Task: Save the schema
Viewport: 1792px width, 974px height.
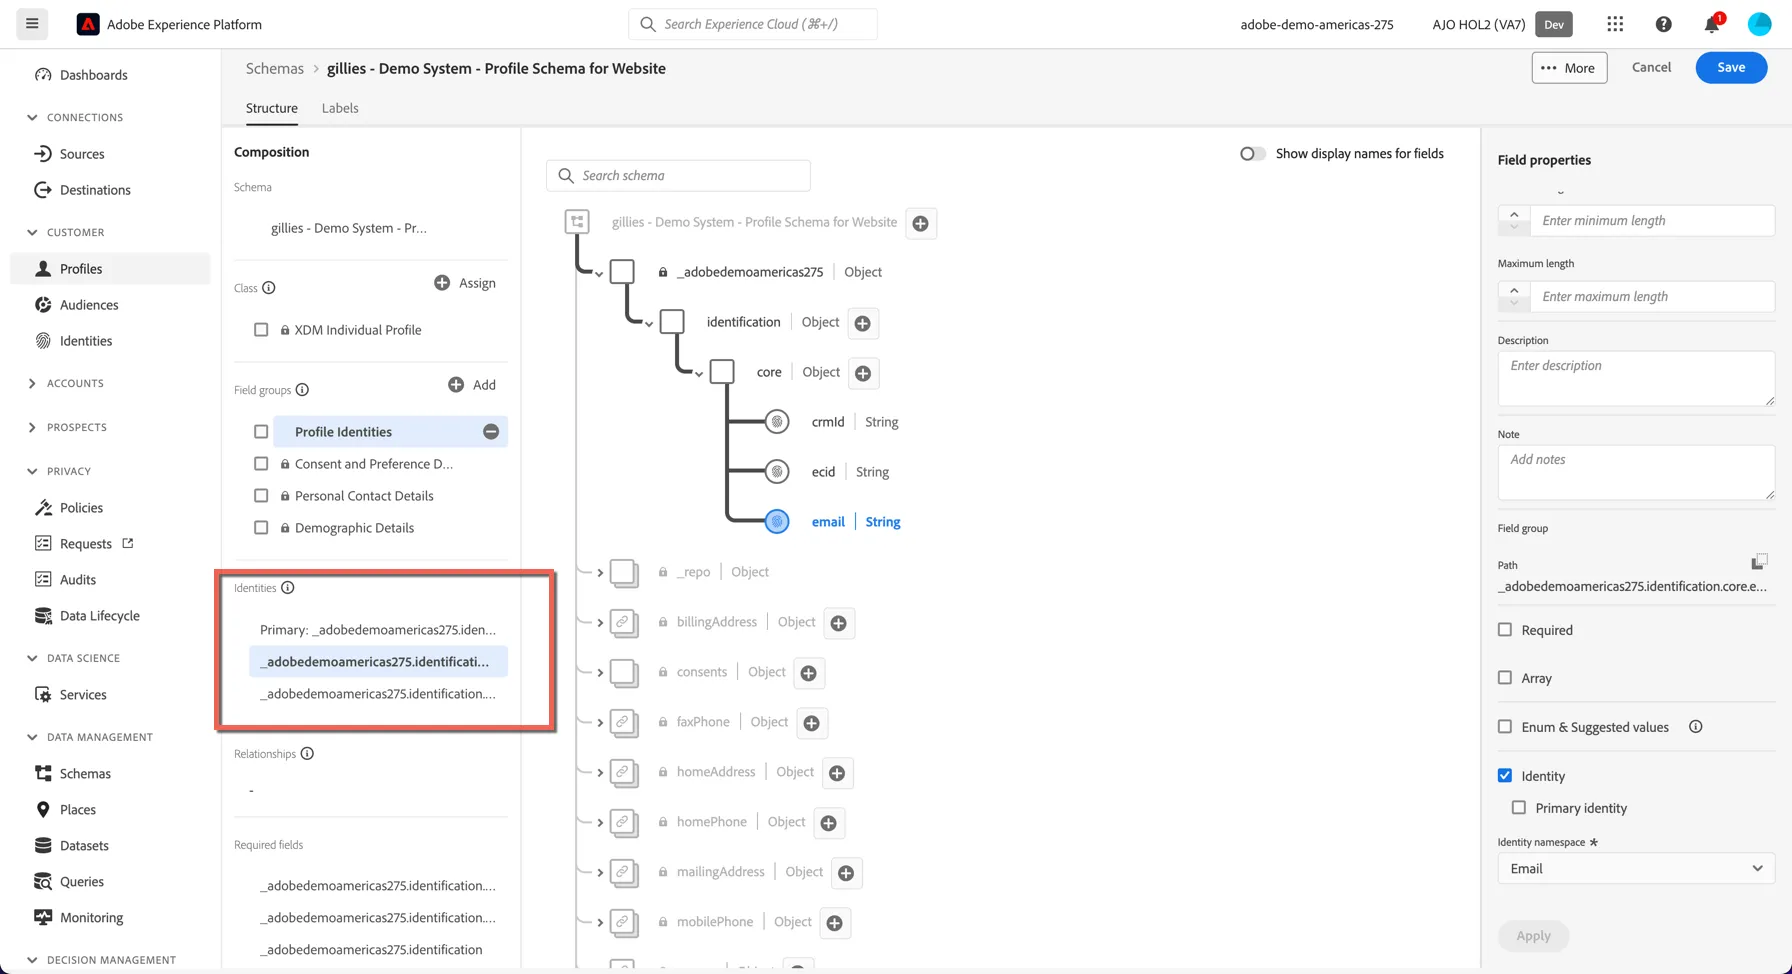Action: click(1731, 68)
